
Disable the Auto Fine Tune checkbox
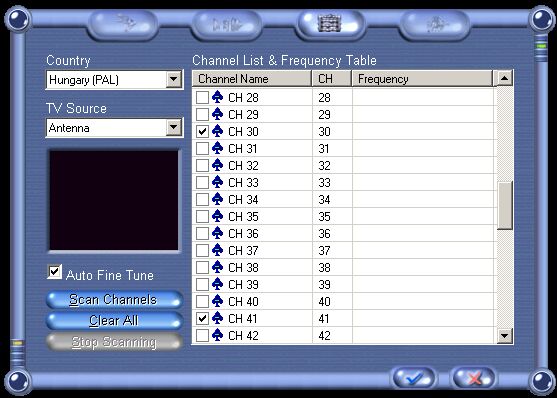point(54,272)
